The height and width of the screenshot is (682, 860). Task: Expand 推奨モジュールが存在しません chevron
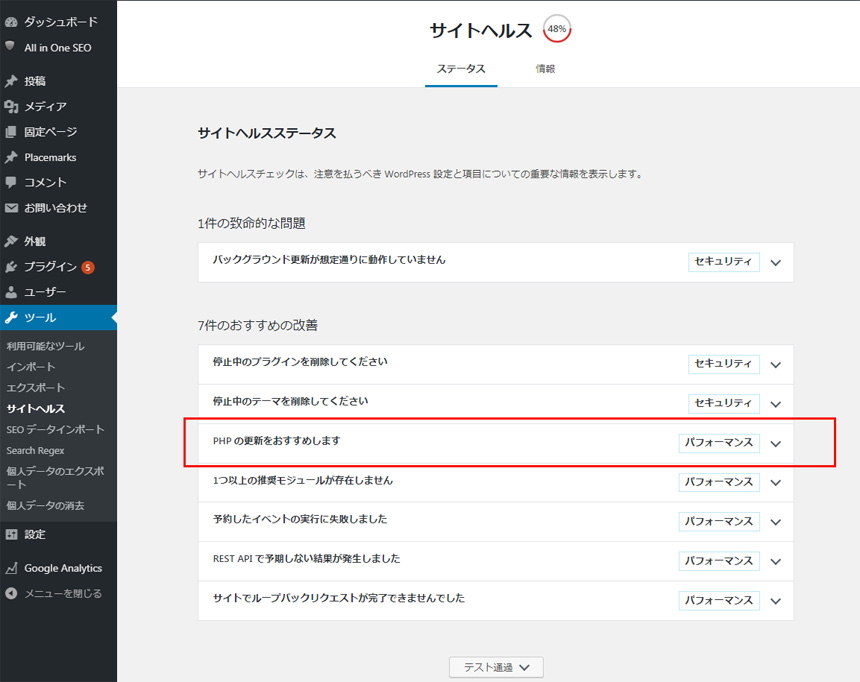coord(776,483)
